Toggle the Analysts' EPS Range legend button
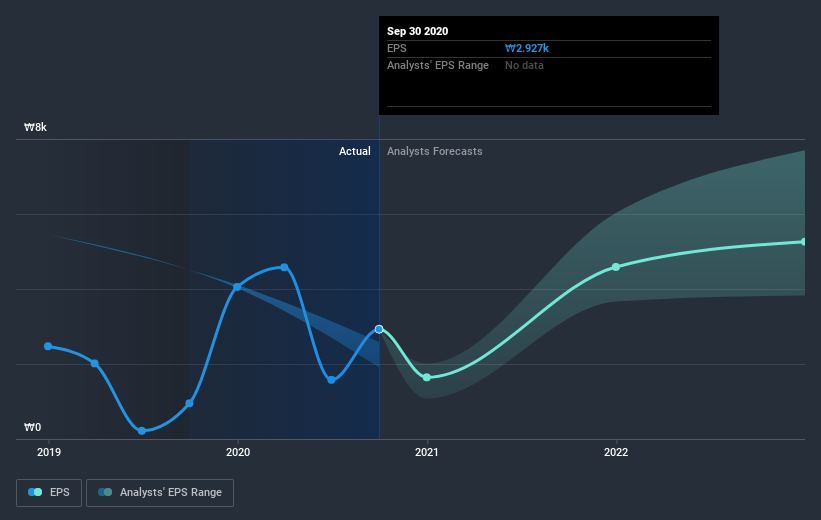 pos(160,492)
